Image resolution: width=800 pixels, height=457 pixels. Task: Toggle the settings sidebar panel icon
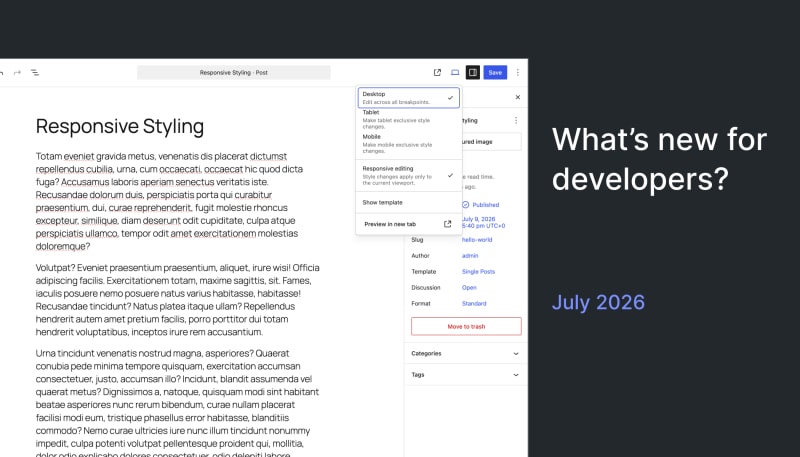tap(473, 72)
